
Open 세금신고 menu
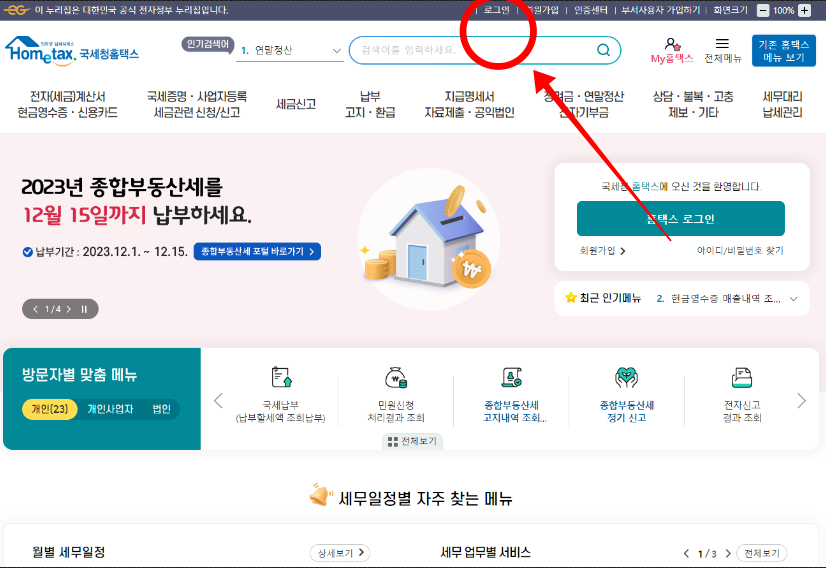[296, 104]
